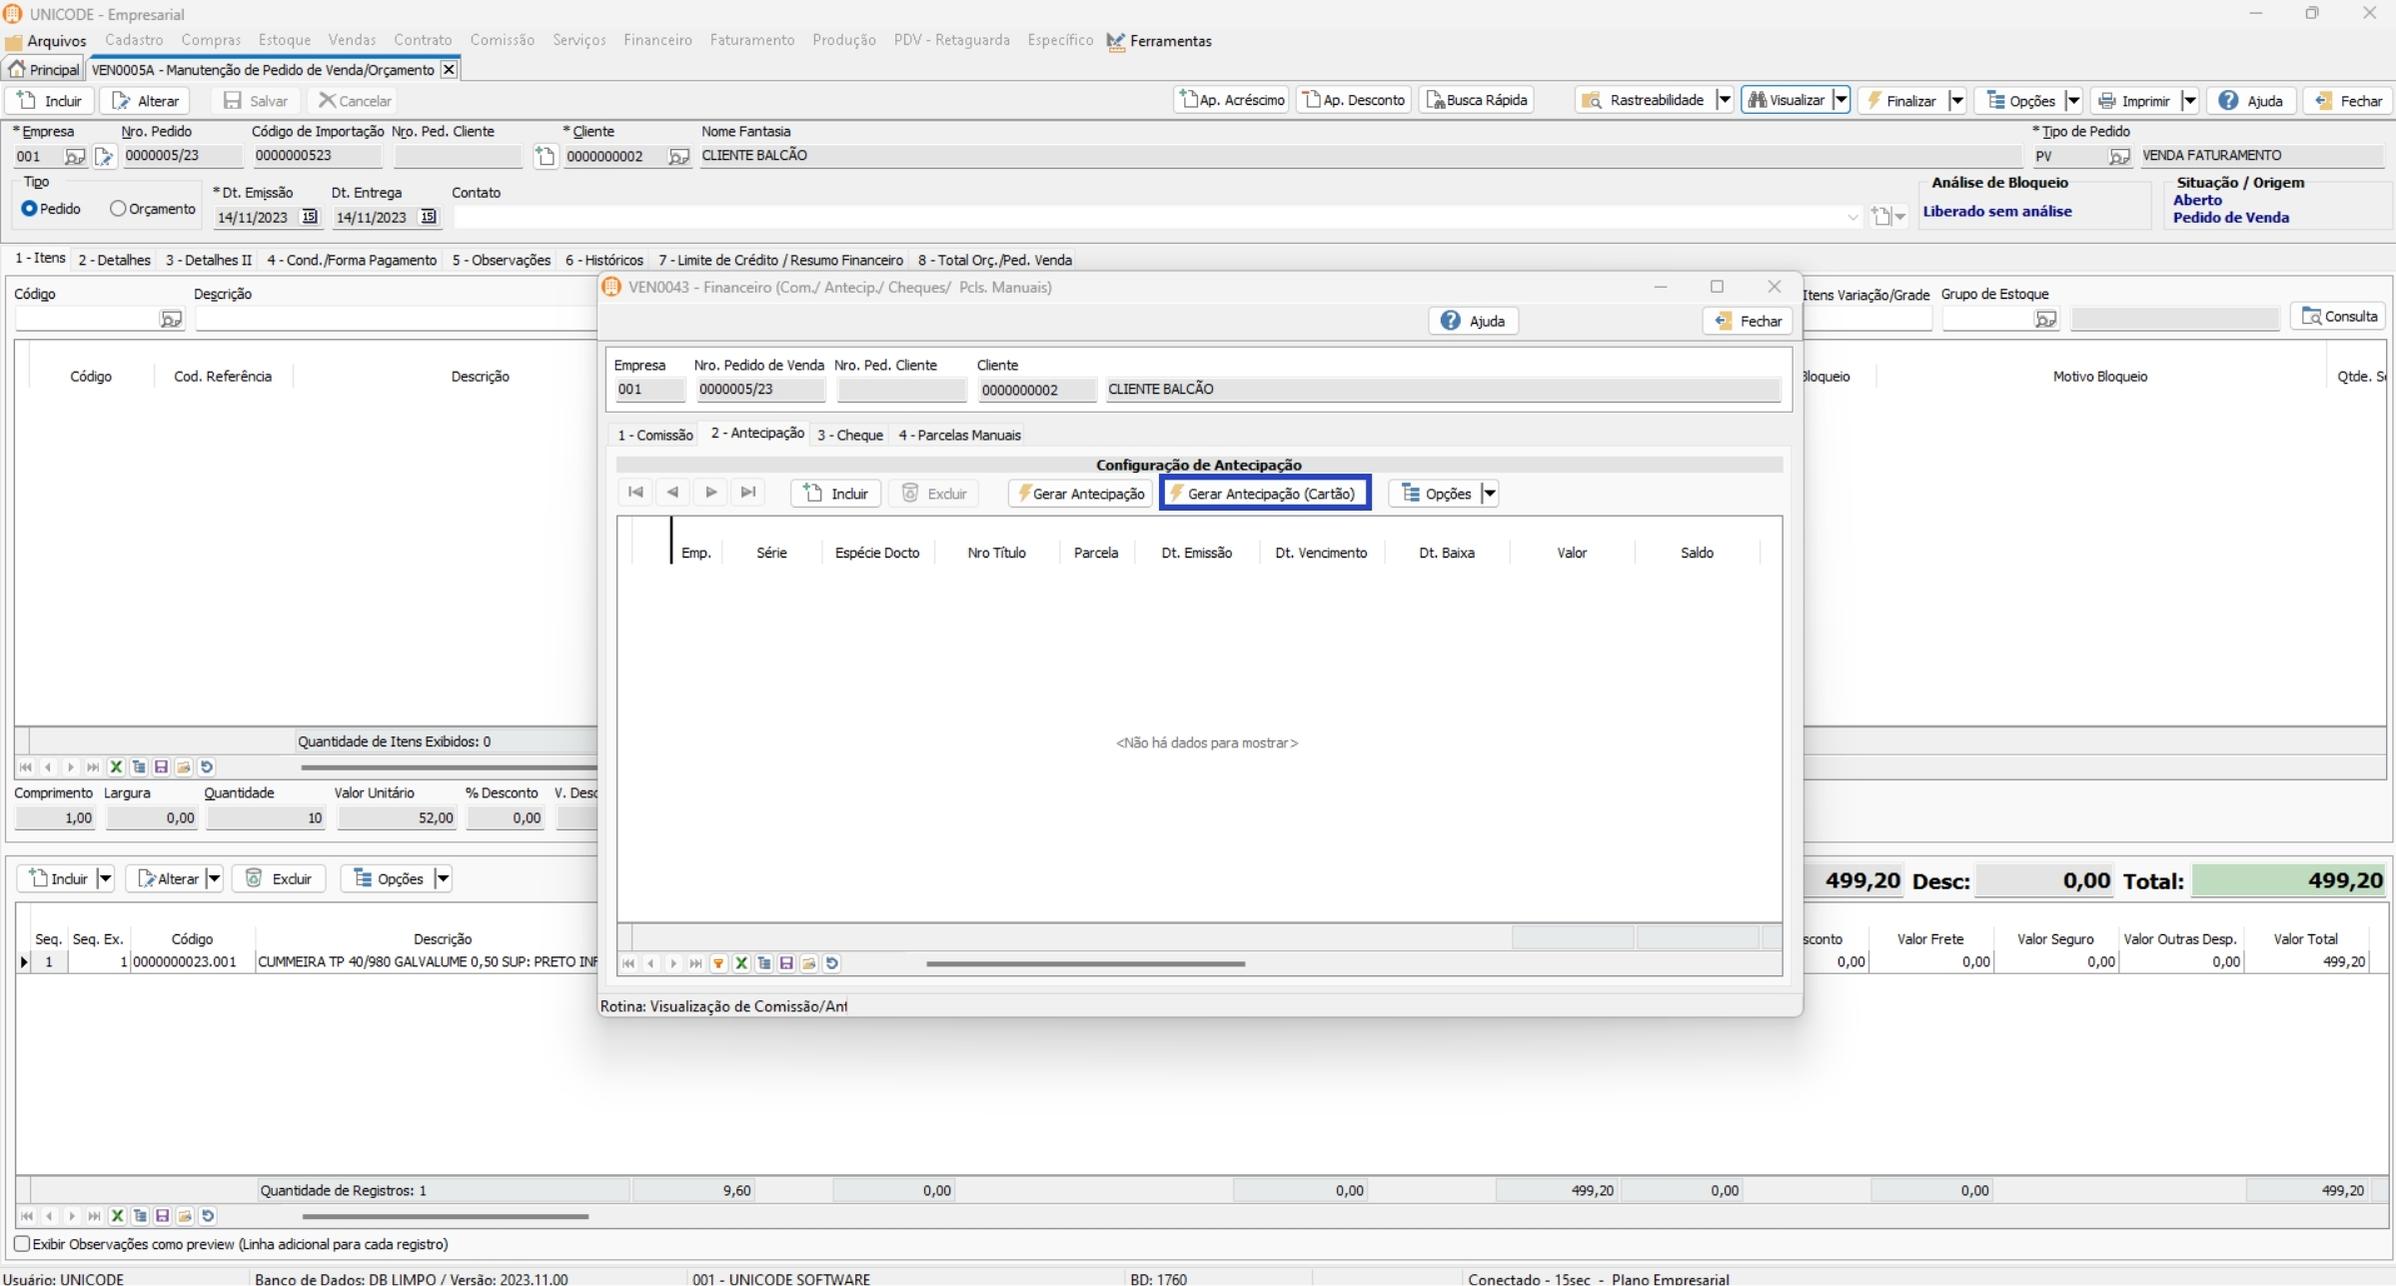This screenshot has height=1286, width=2396.
Task: Click the new client icon beside Cliente
Action: 545,156
